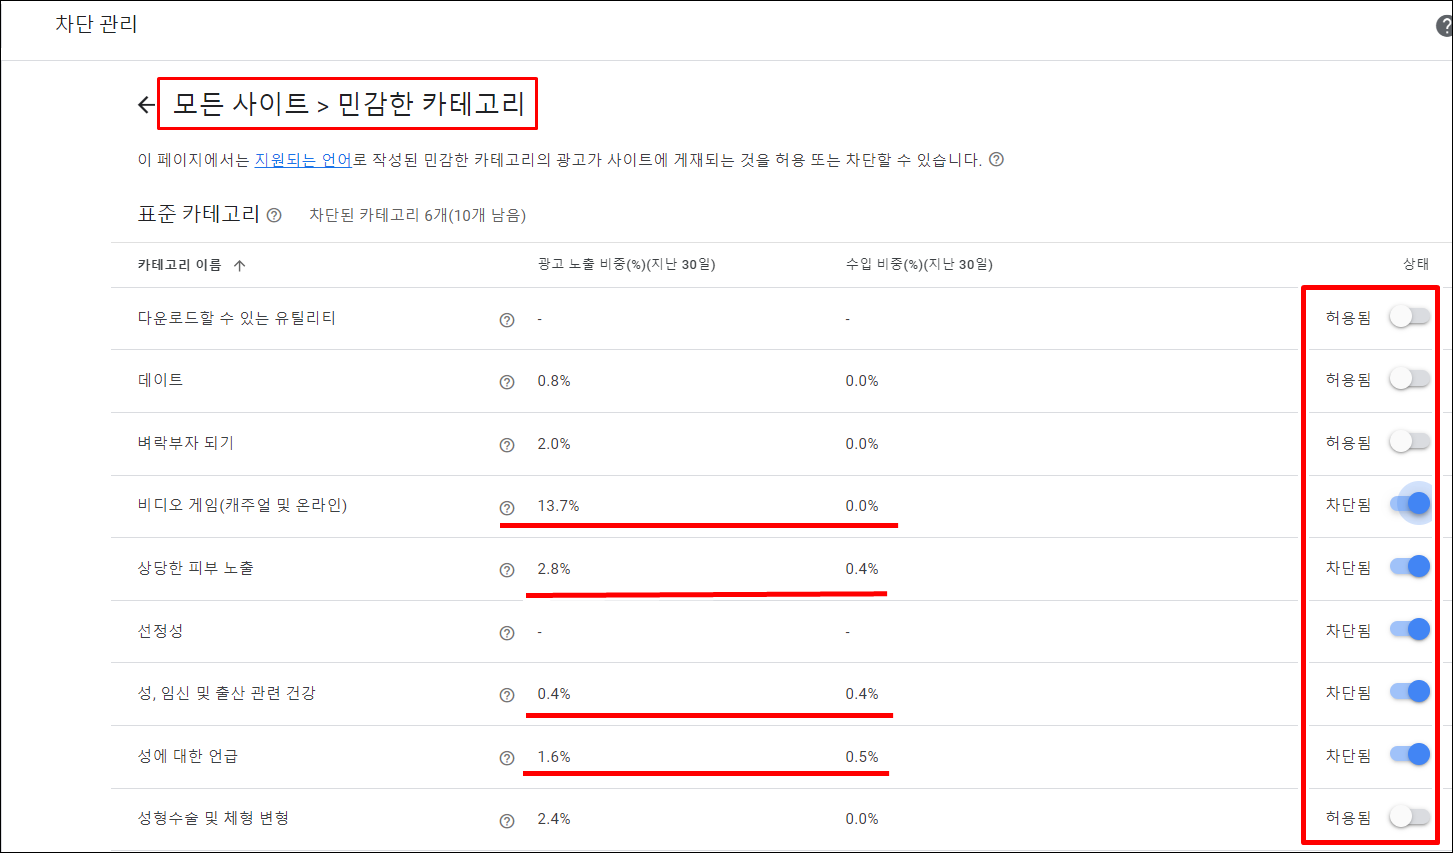1453x853 pixels.
Task: Click help icon beside 성형수술 및 체형 변형
Action: [507, 818]
